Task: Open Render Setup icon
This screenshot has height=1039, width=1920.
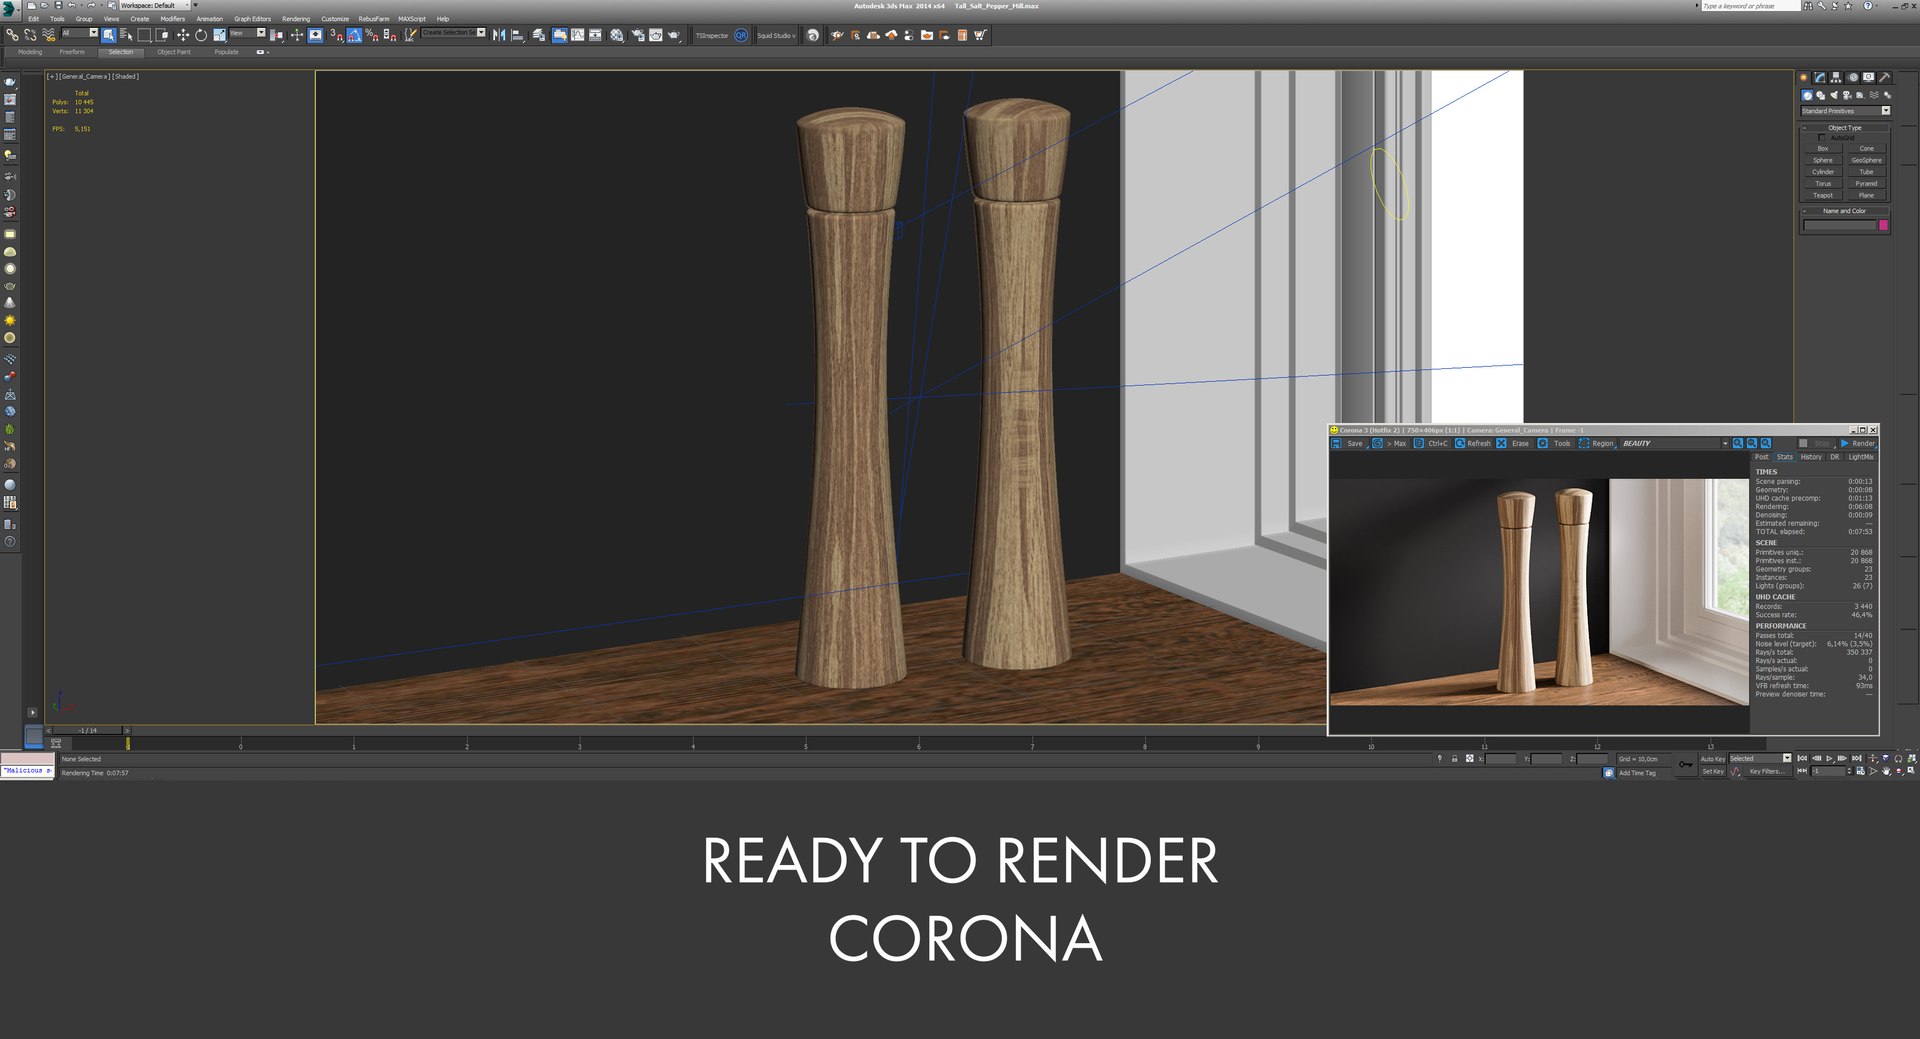Action: coord(638,35)
